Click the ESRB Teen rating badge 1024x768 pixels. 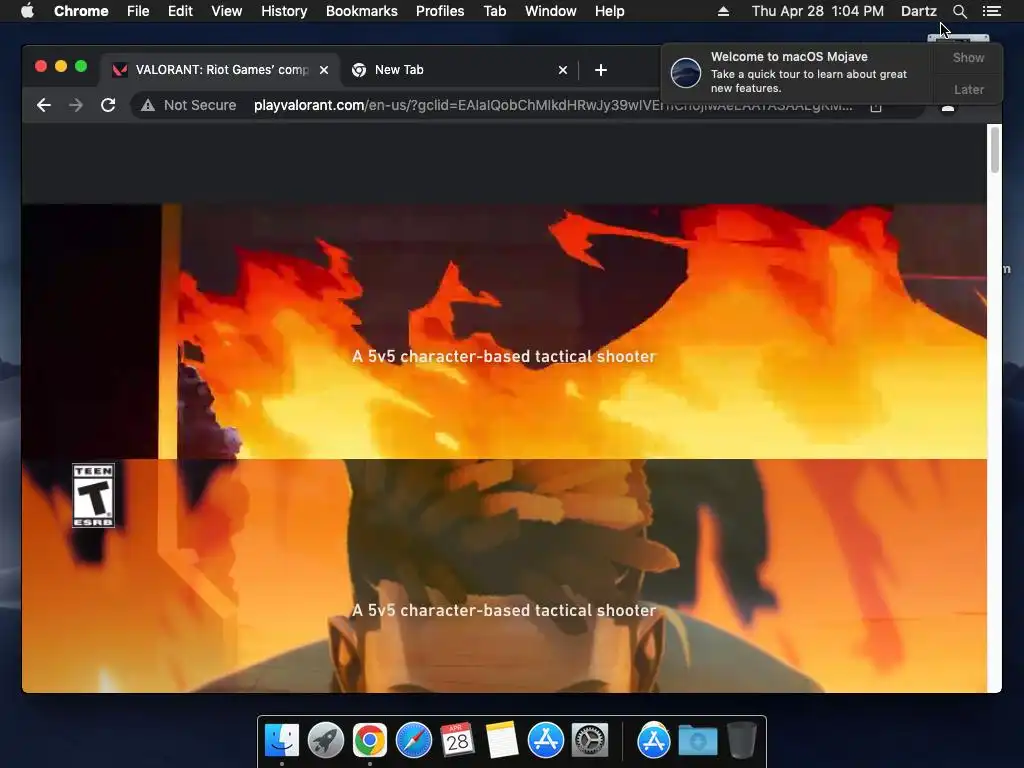tap(93, 496)
